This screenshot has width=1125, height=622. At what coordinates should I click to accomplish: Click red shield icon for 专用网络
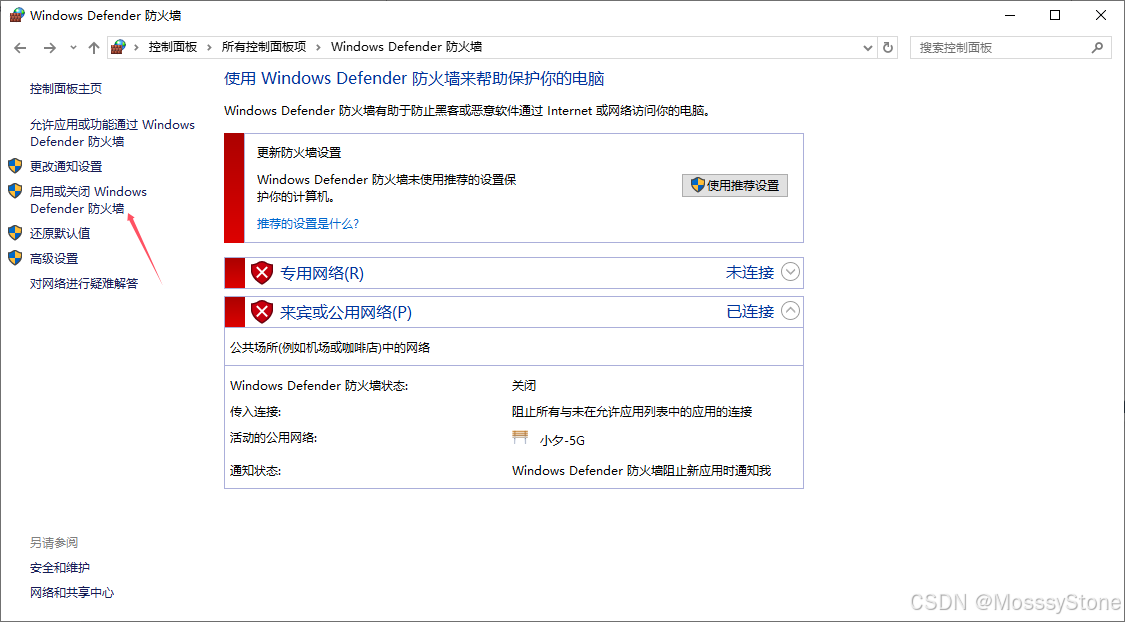tap(262, 273)
